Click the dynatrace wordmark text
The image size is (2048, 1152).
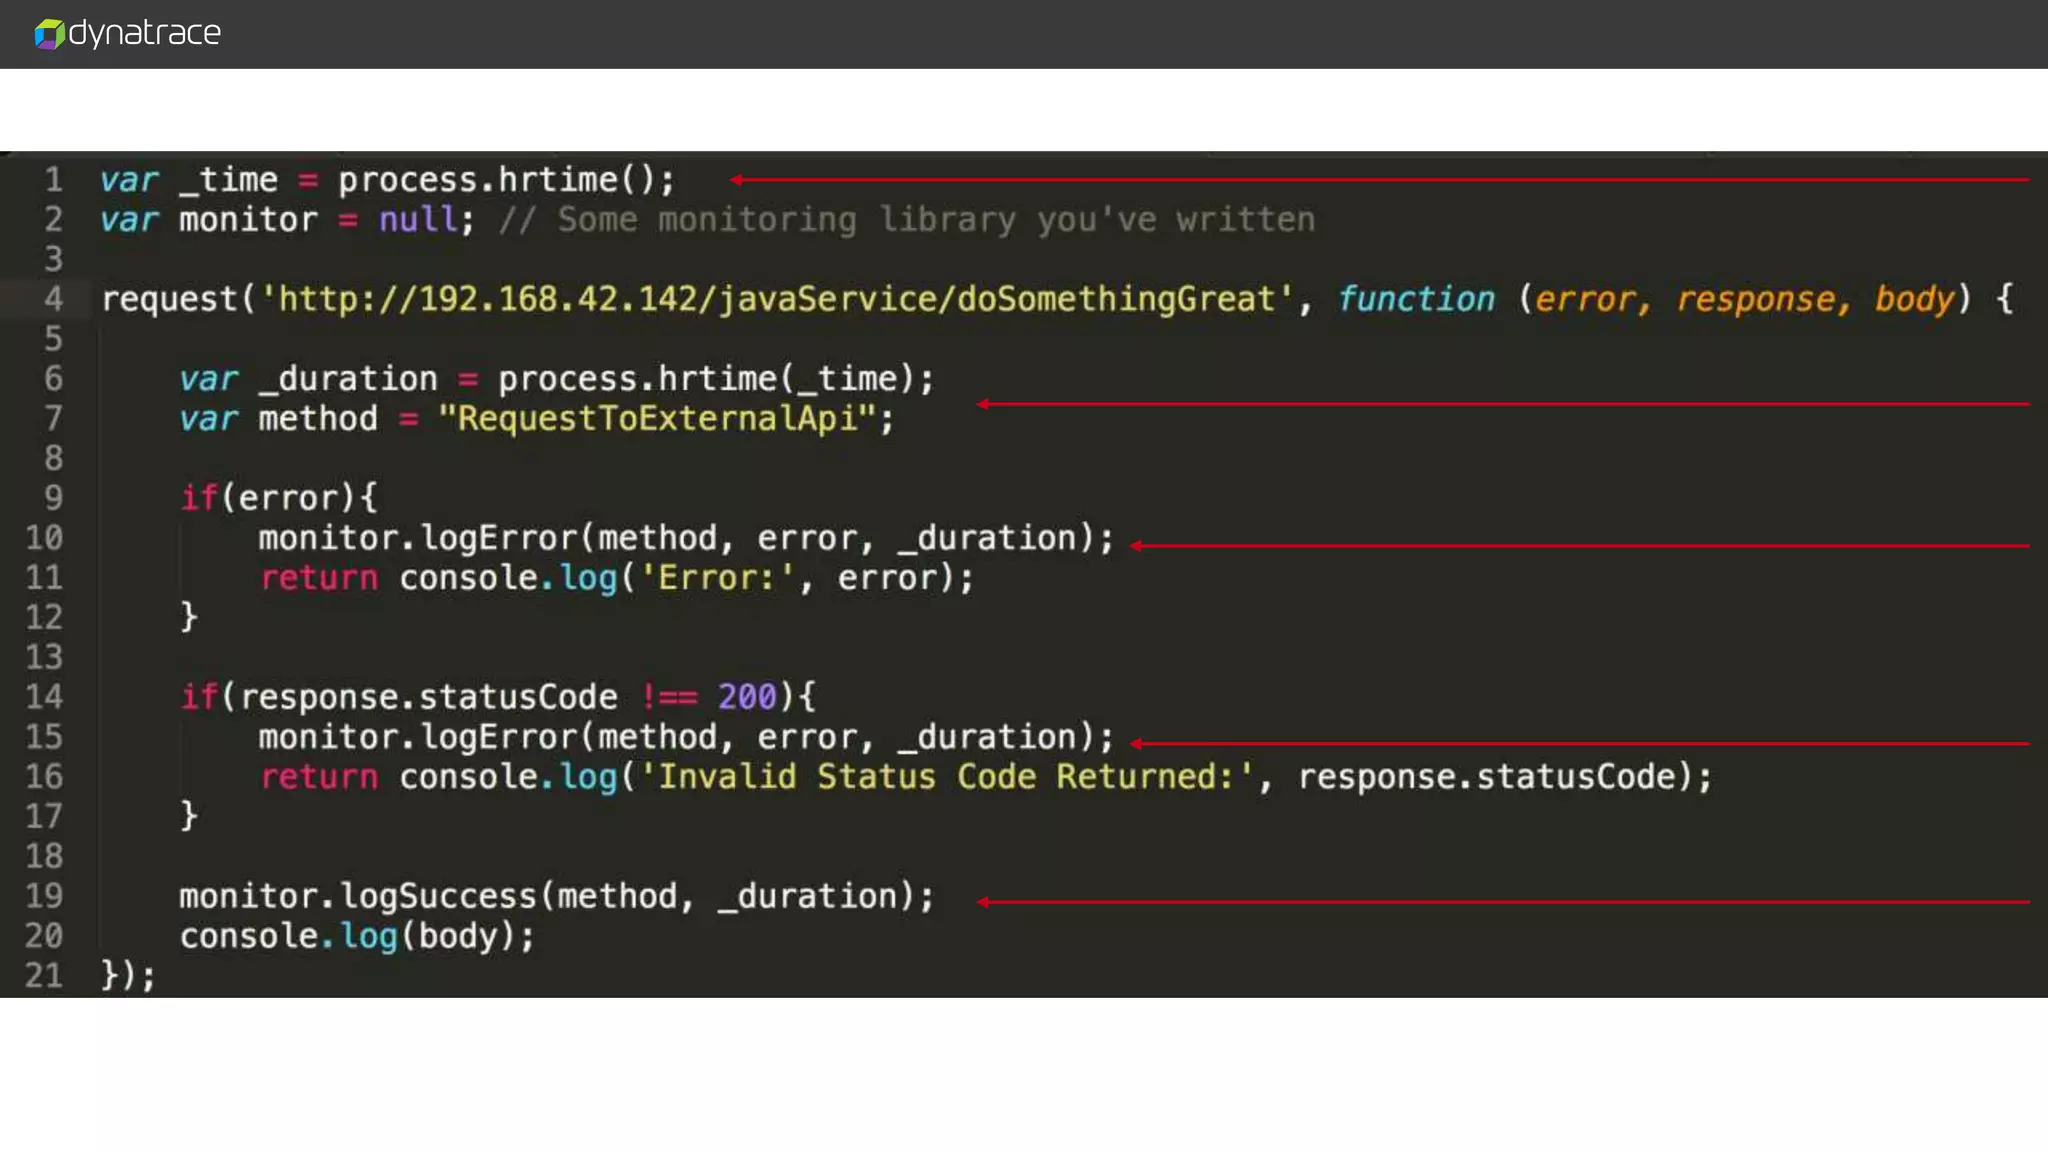pyautogui.click(x=145, y=33)
